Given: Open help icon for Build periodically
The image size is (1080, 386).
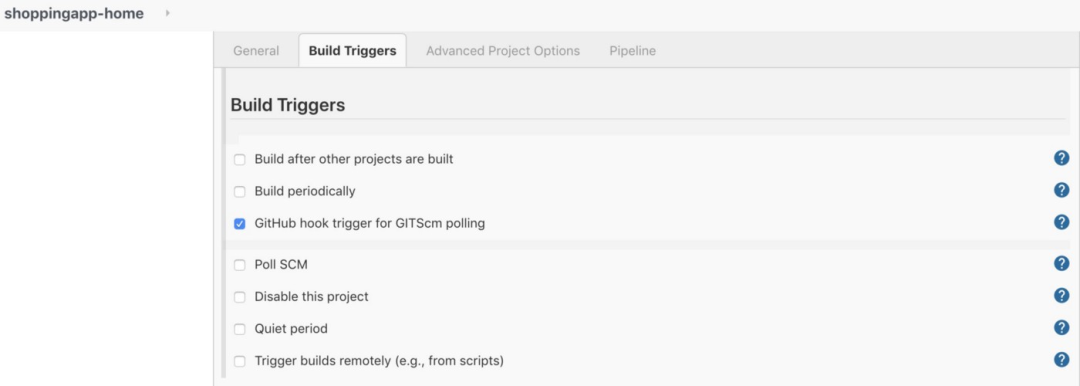Looking at the screenshot, I should point(1061,190).
